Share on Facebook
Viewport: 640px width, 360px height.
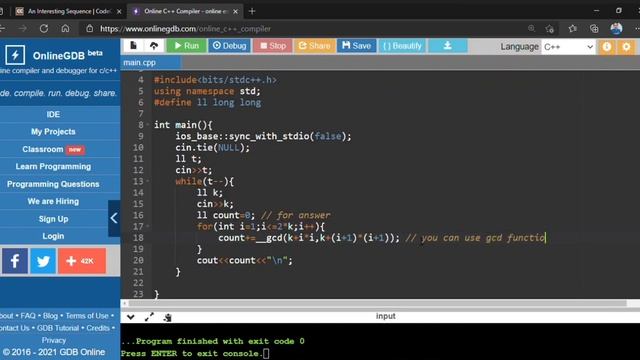pyautogui.click(x=15, y=261)
